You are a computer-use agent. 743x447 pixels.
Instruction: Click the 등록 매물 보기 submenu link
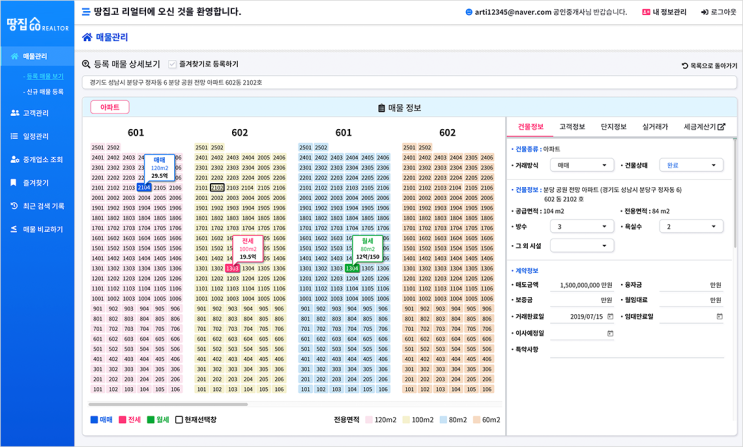click(45, 76)
